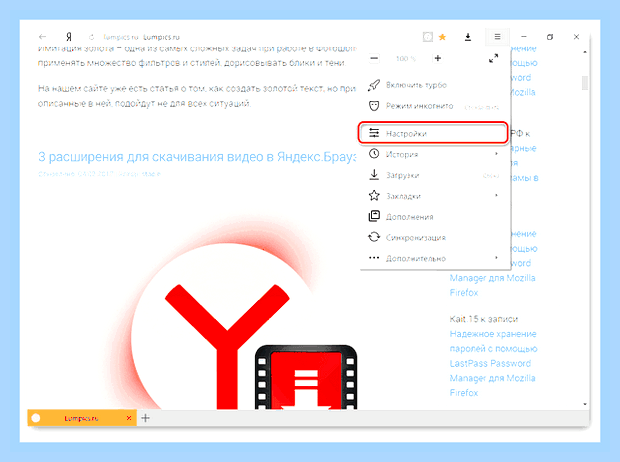The height and width of the screenshot is (462, 620).
Task: Click the incognito mask icon
Action: pyautogui.click(x=374, y=106)
